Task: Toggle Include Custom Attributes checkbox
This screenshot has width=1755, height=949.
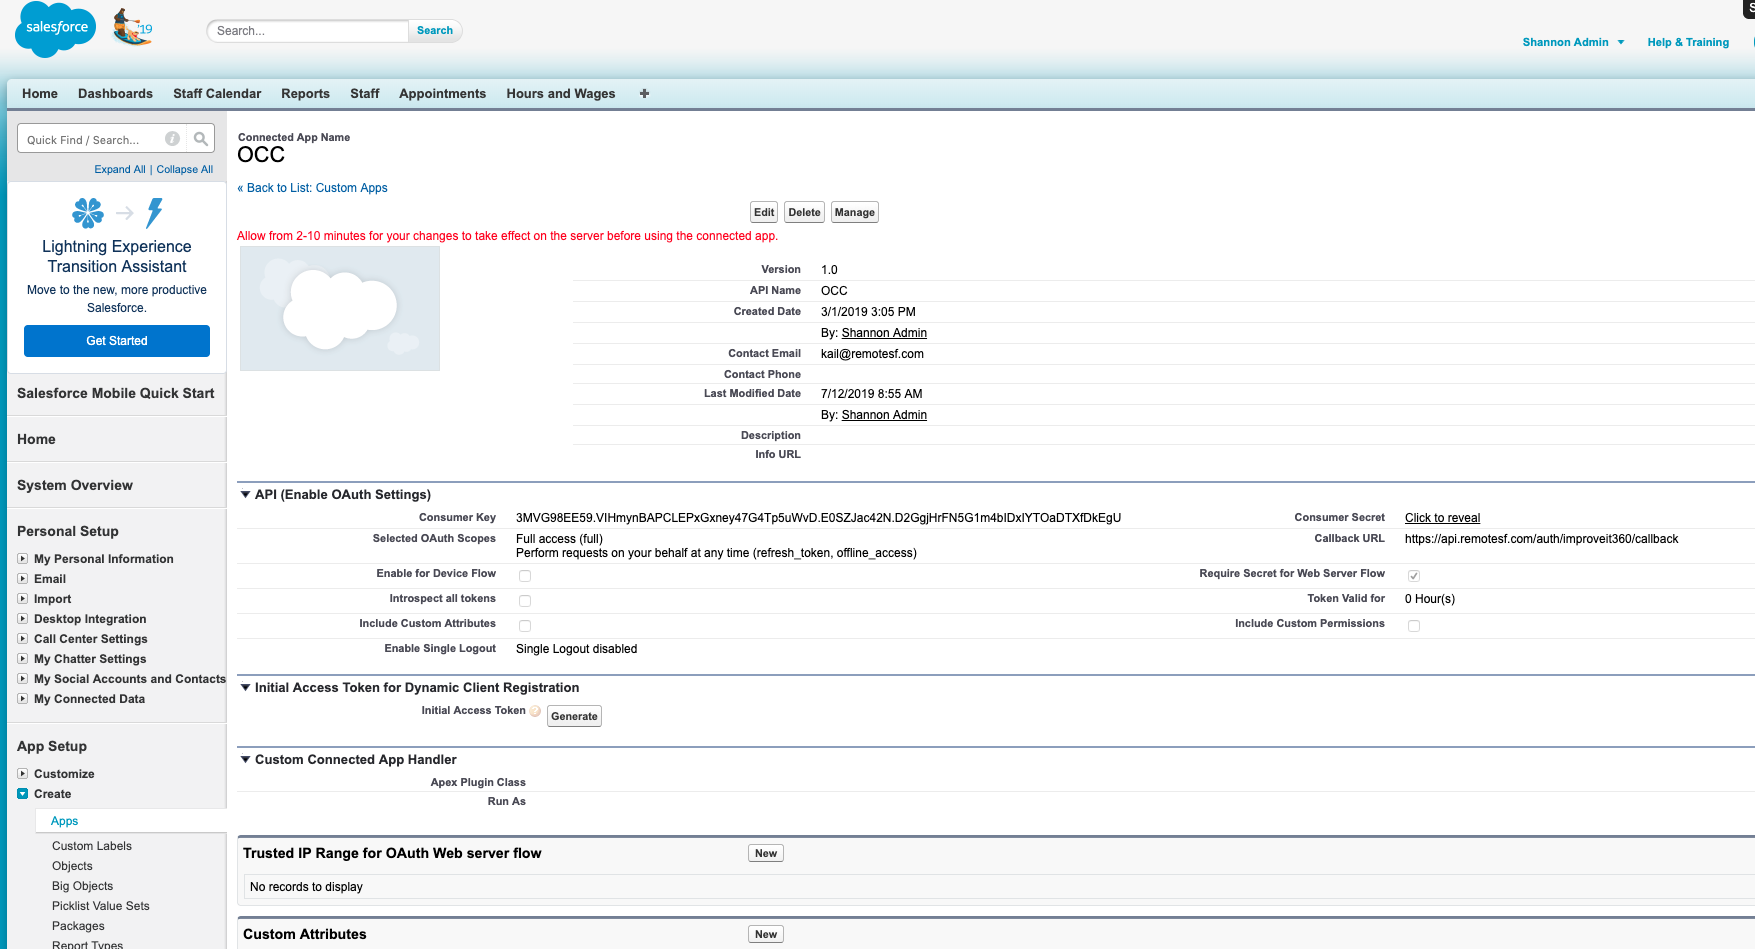Action: pyautogui.click(x=525, y=625)
